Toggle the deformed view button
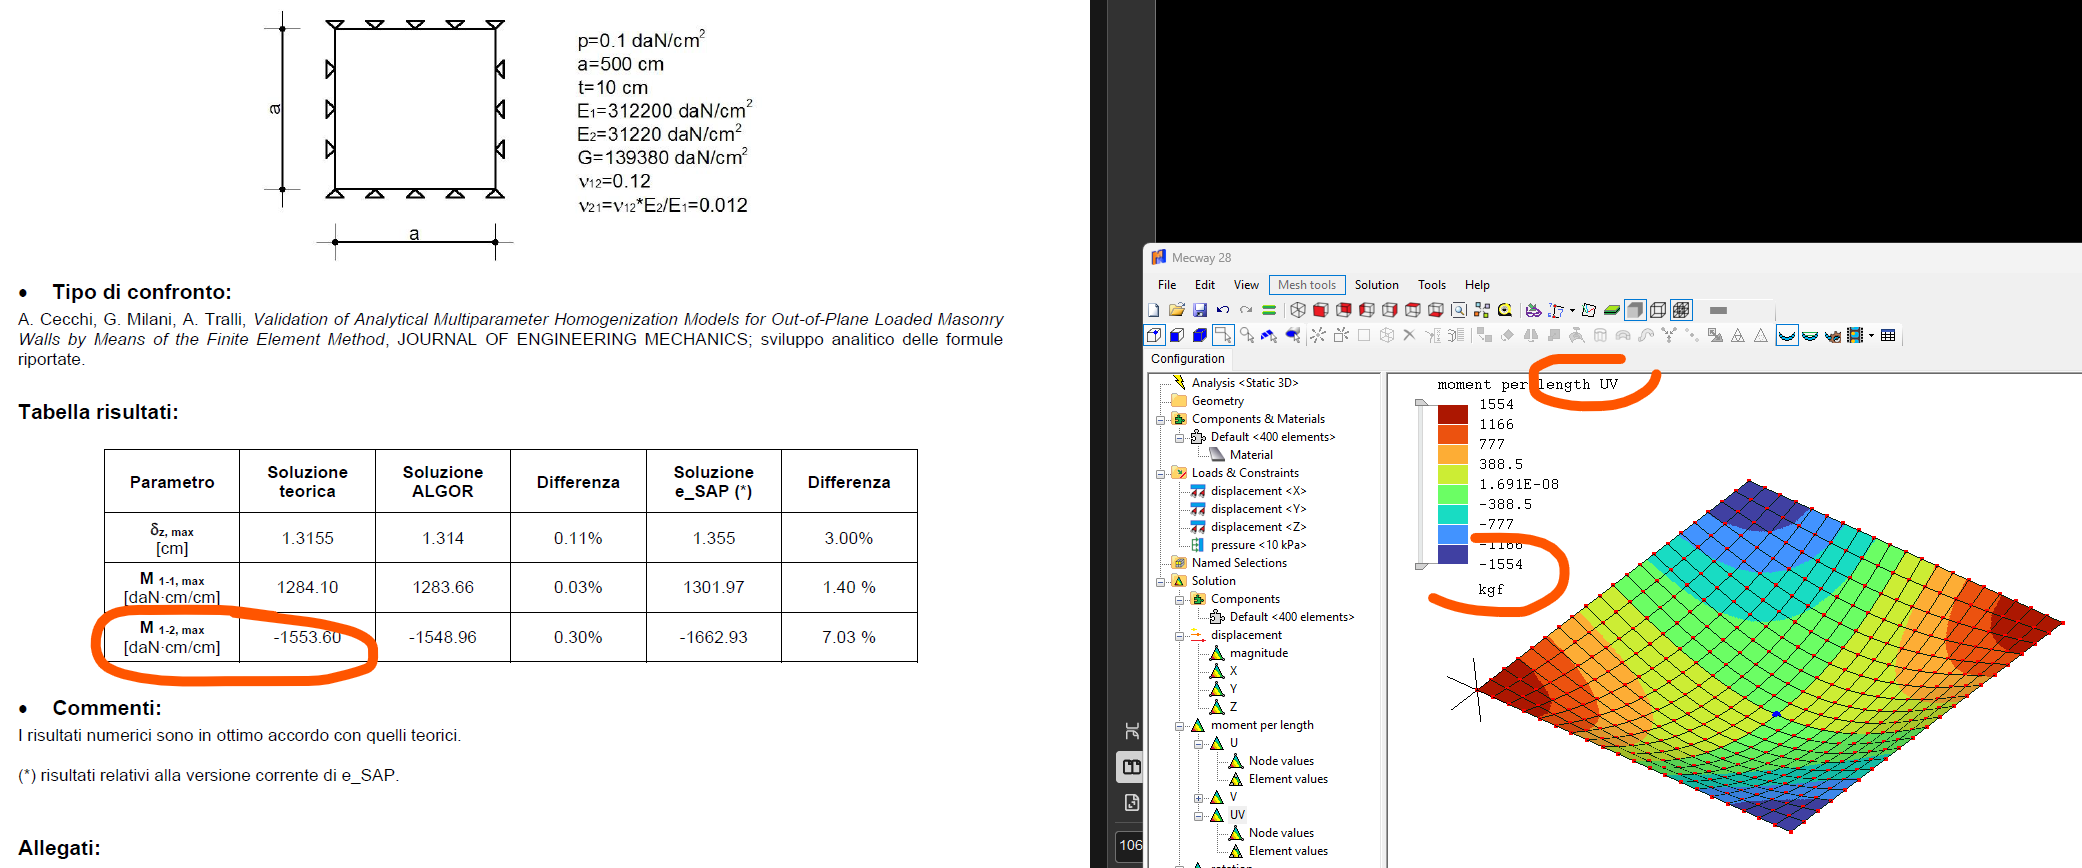Image resolution: width=2082 pixels, height=868 pixels. coord(1787,336)
